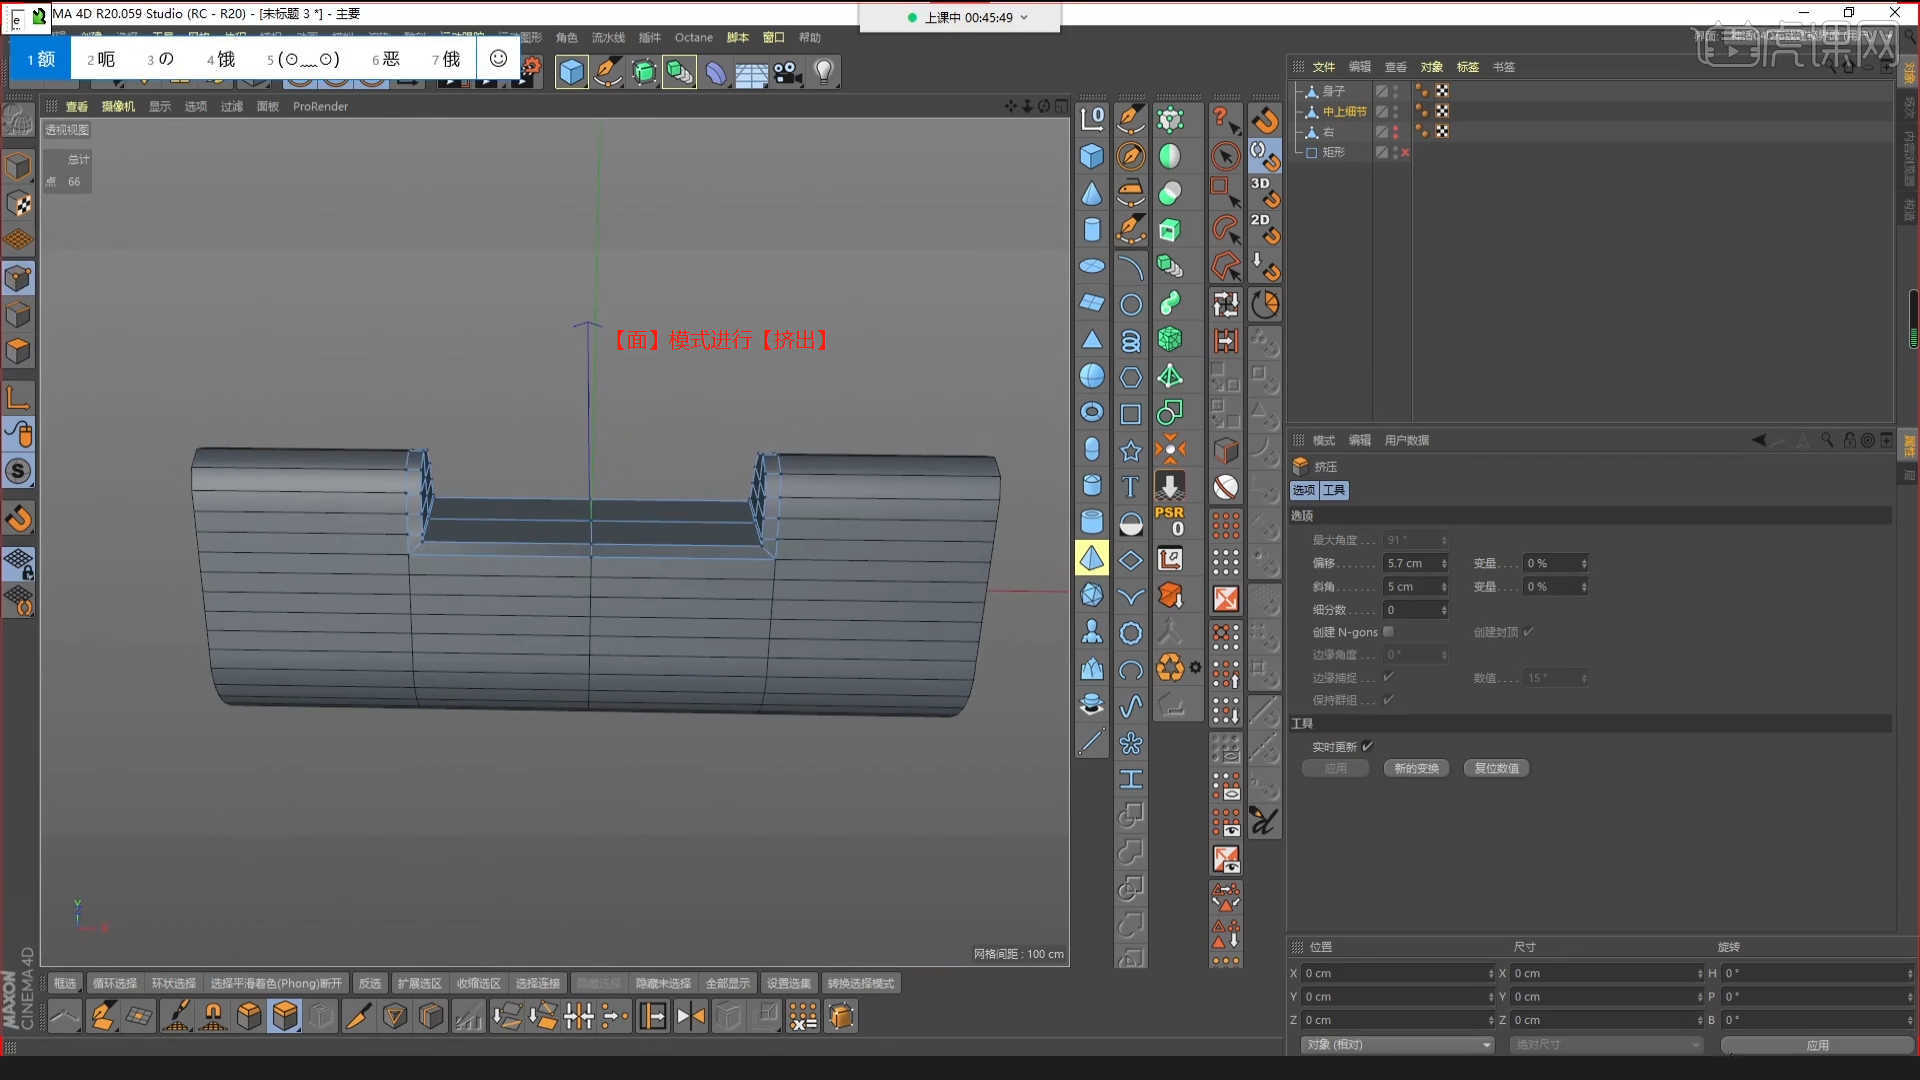
Task: Click the Snap 'S' icon in left sidebar
Action: coord(18,471)
